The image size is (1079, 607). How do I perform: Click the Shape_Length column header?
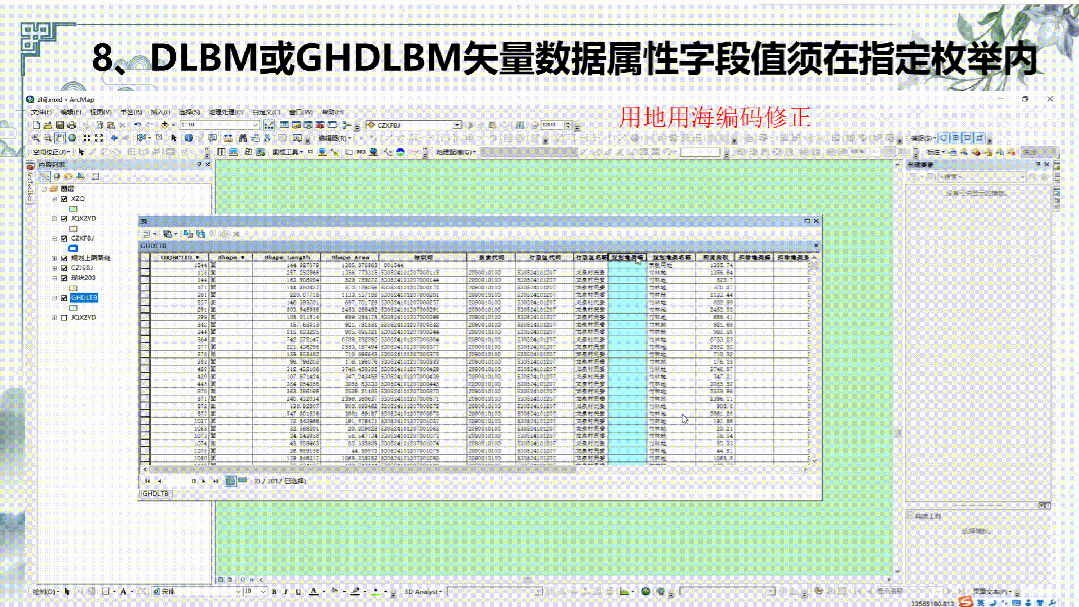(x=286, y=257)
